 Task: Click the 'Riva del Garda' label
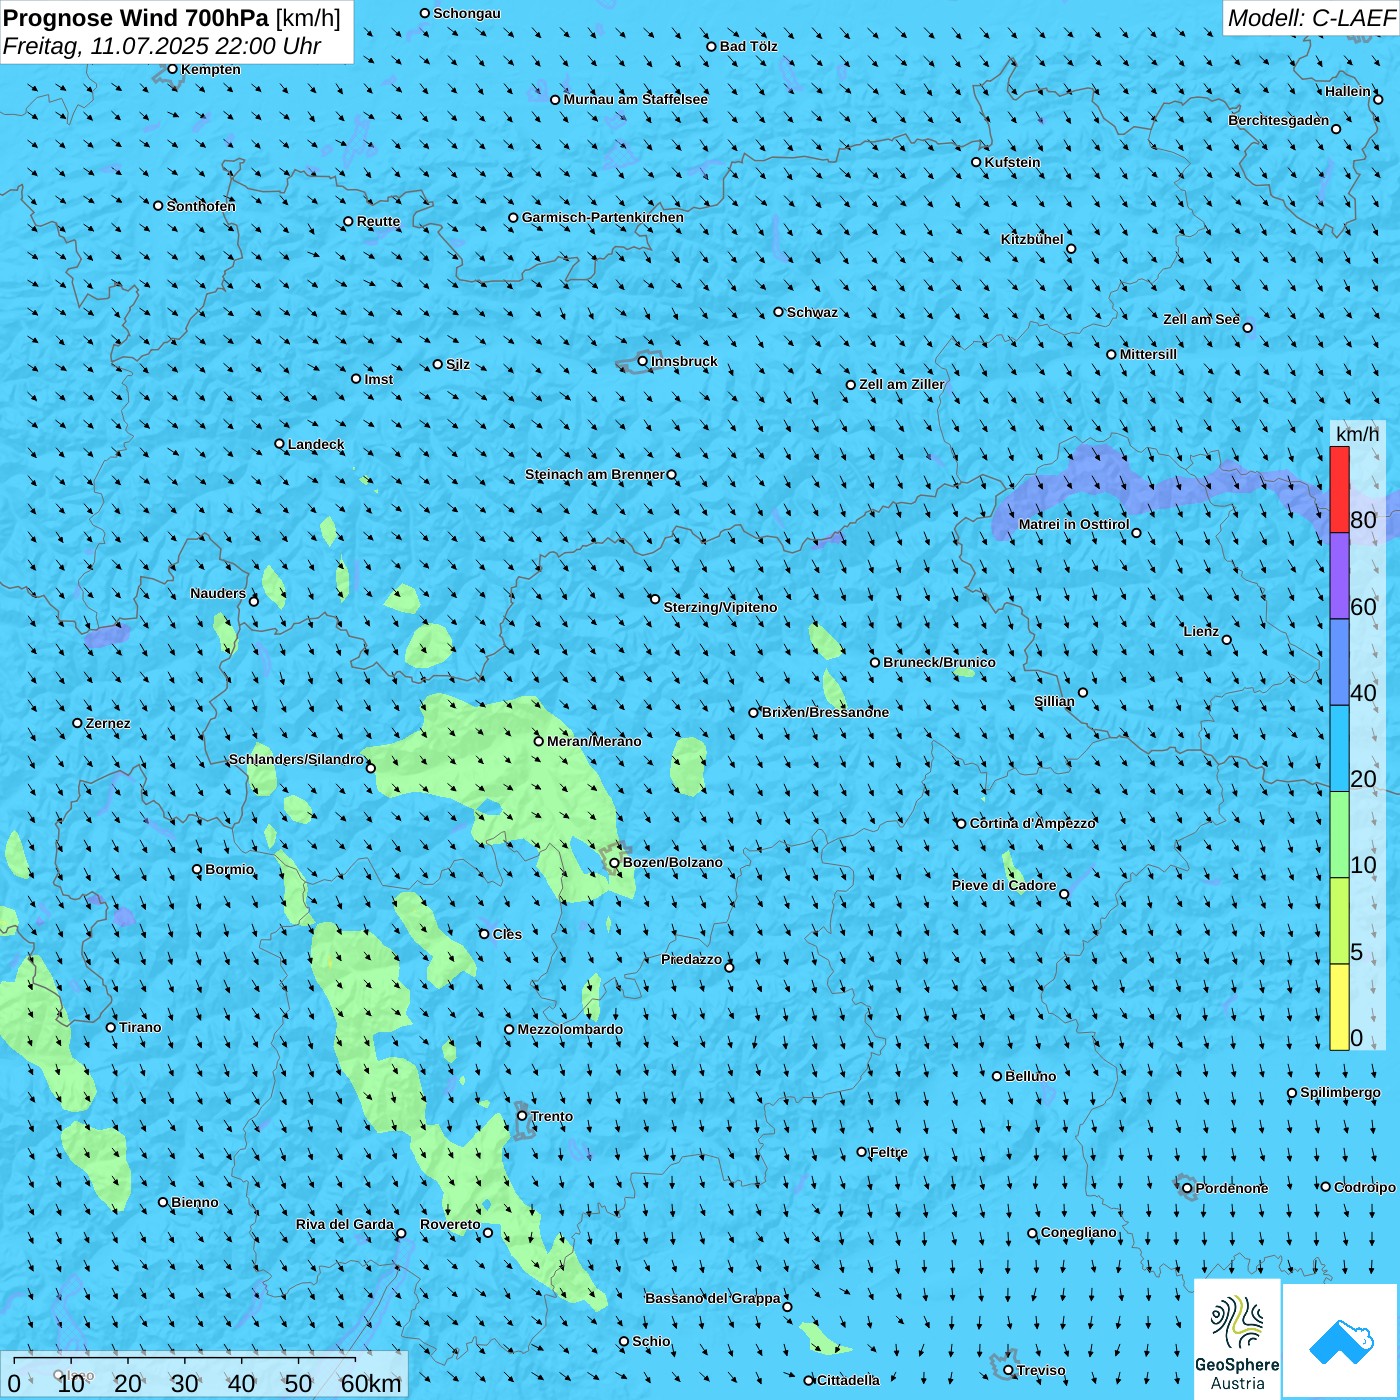tap(345, 1224)
